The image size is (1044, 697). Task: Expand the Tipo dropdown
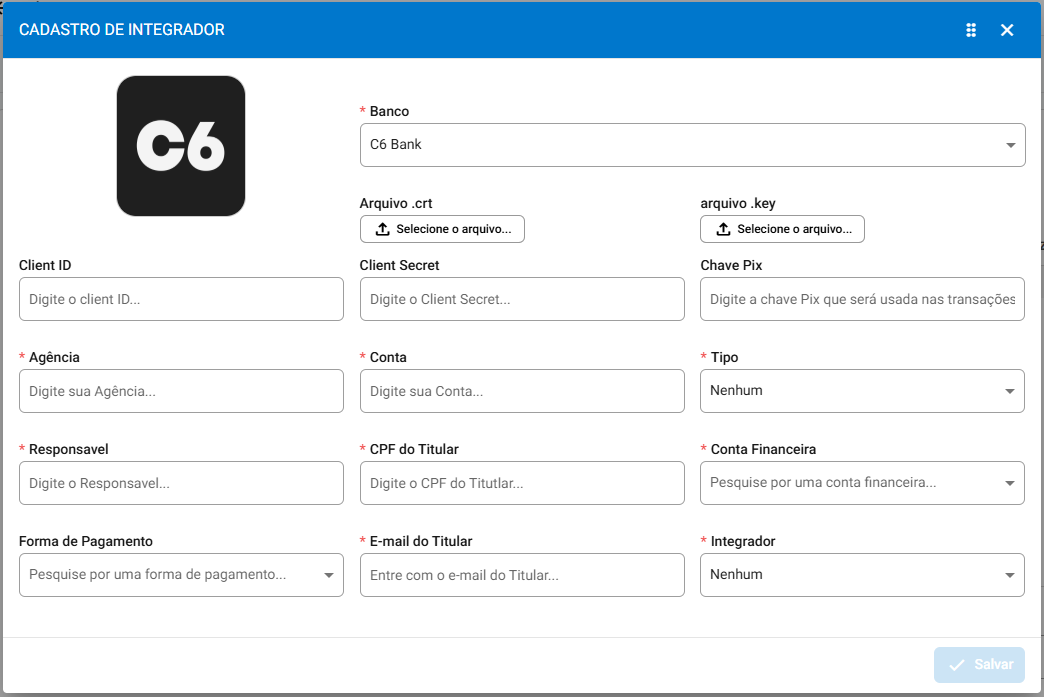(861, 391)
